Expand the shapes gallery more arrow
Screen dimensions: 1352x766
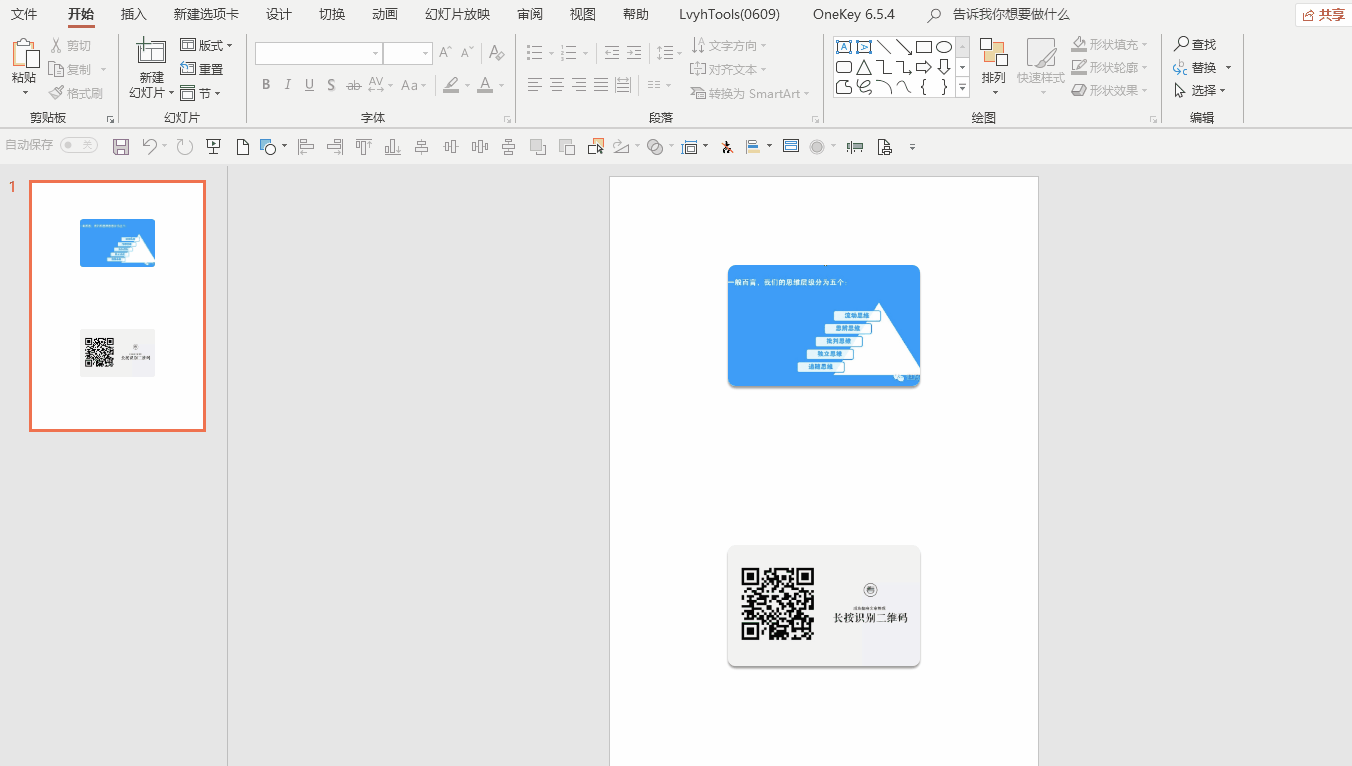point(962,88)
